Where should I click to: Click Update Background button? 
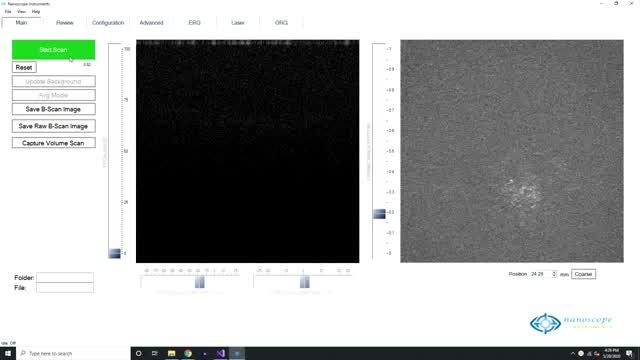coord(53,81)
